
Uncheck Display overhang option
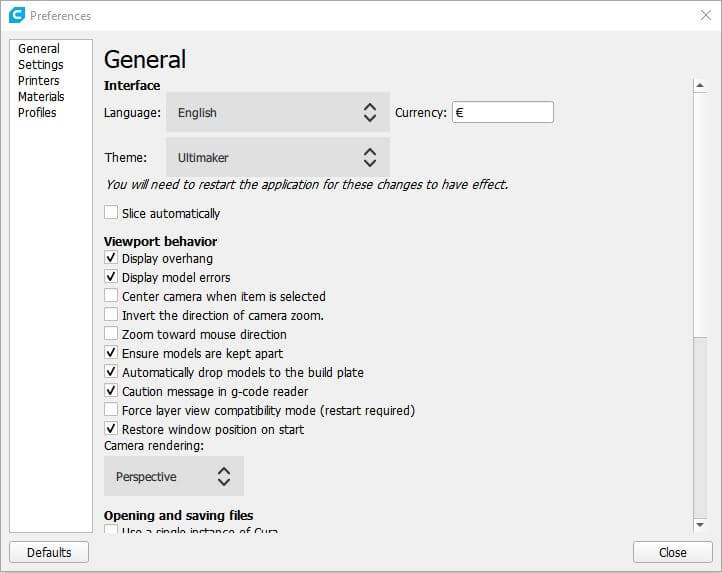click(x=111, y=259)
